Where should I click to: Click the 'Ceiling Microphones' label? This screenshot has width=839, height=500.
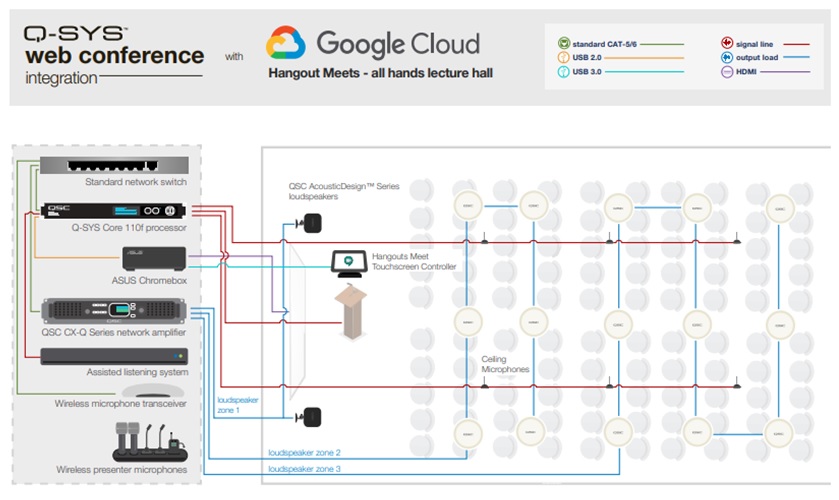pyautogui.click(x=505, y=364)
